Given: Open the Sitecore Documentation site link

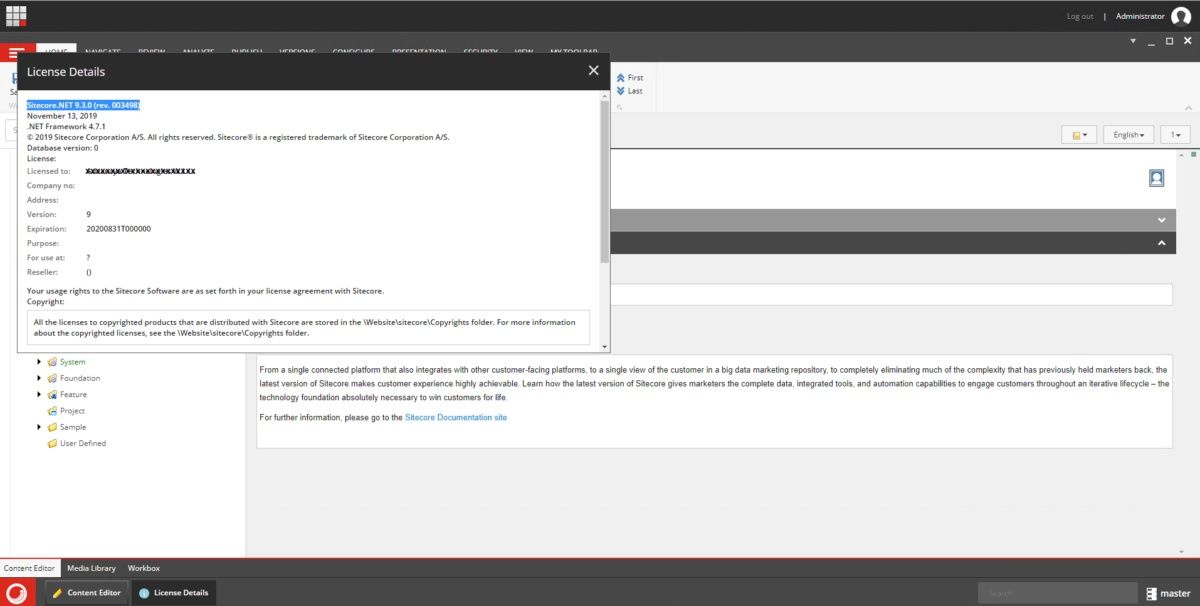Looking at the screenshot, I should tap(456, 417).
